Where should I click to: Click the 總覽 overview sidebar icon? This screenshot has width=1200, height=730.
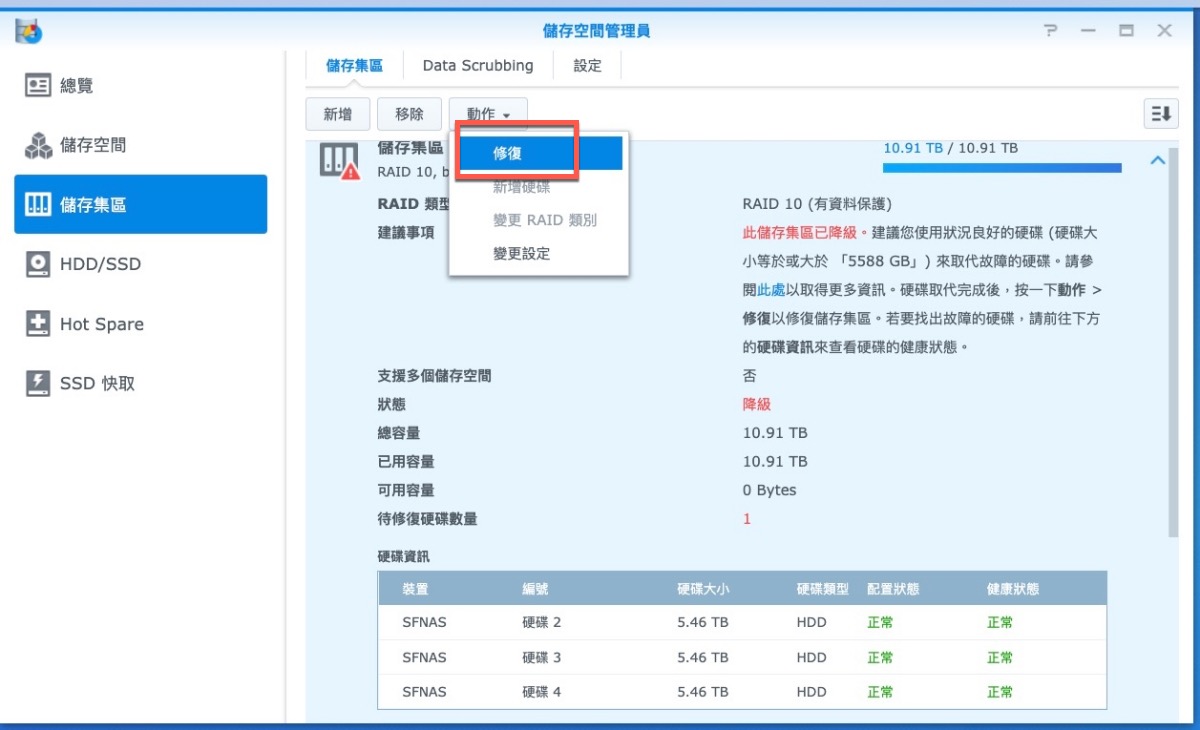pos(38,86)
